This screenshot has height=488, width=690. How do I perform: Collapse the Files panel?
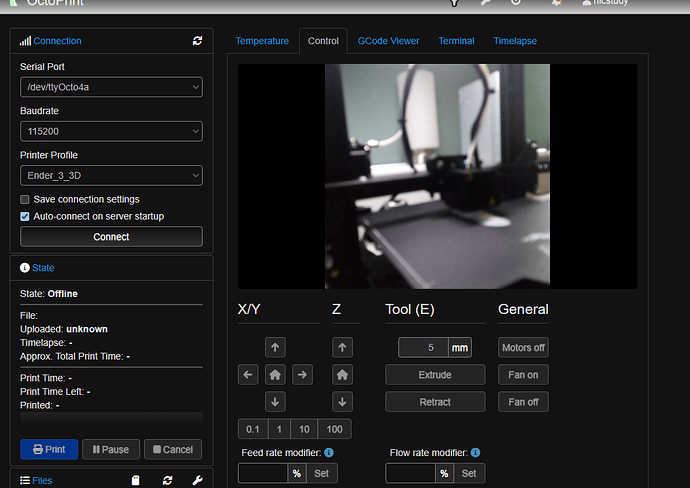click(x=42, y=480)
